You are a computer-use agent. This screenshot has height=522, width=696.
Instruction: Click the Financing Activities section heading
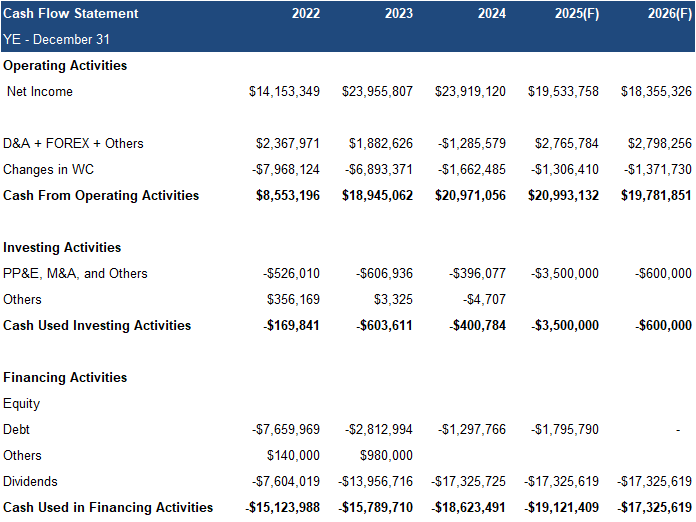(x=65, y=378)
